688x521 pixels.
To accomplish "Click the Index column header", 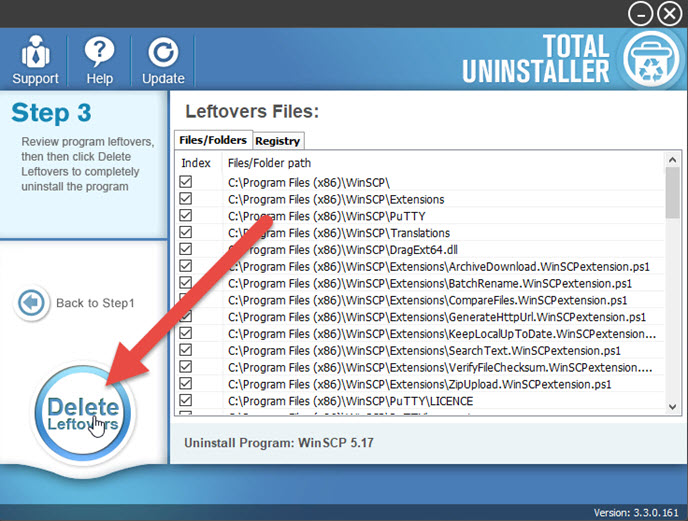I will [x=196, y=163].
